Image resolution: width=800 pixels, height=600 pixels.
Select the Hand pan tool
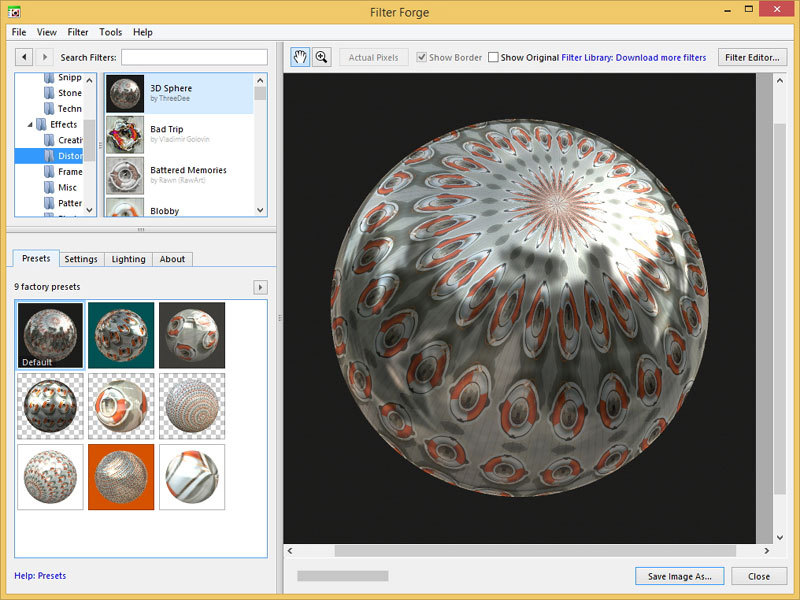point(300,57)
